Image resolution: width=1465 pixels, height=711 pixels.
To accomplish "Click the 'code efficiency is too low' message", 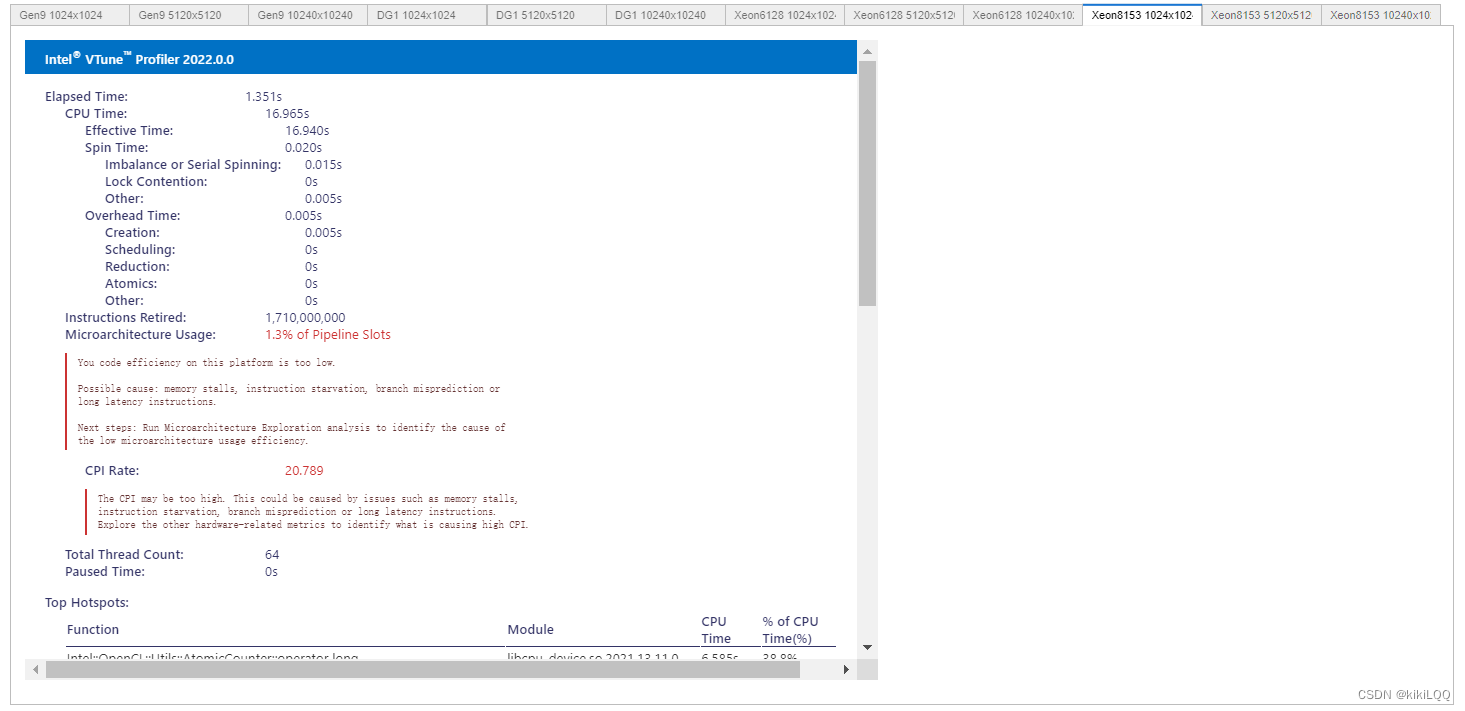I will [x=207, y=363].
